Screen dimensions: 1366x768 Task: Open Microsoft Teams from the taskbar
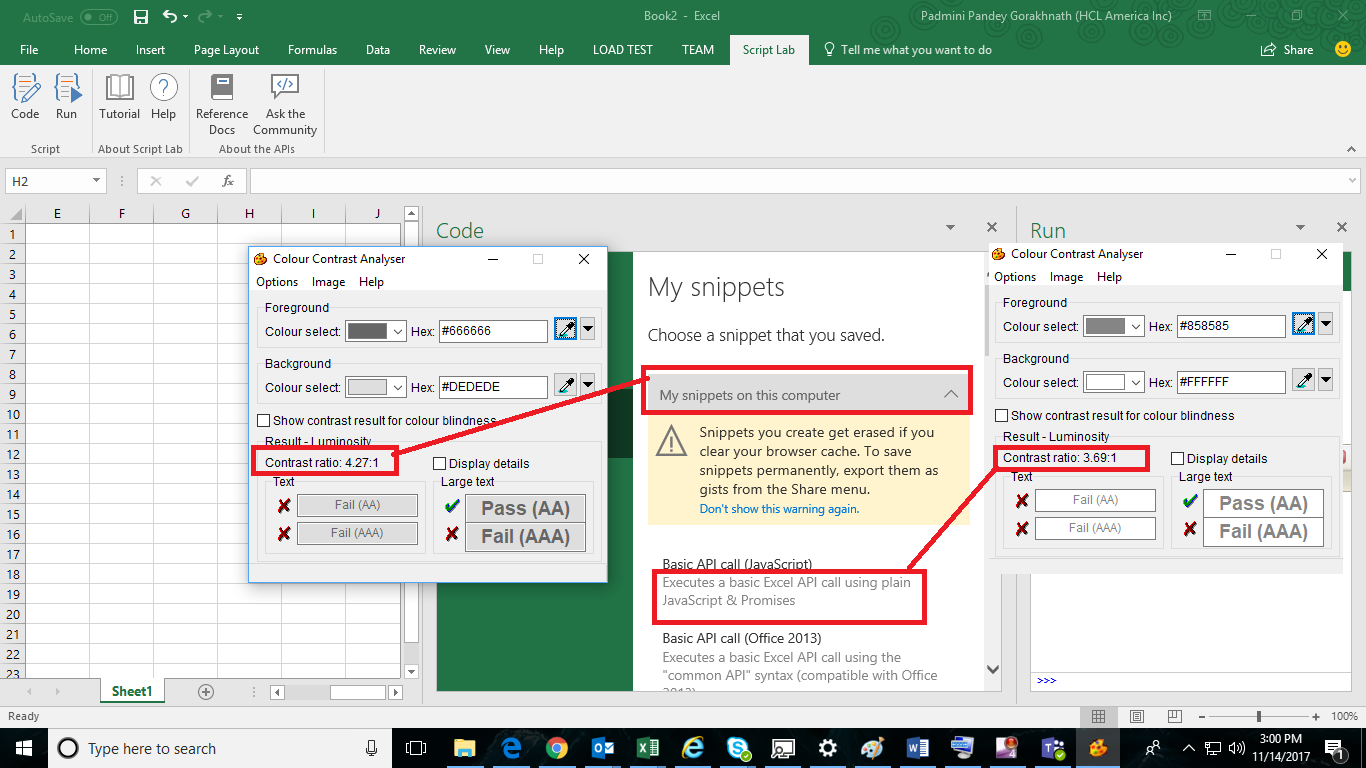point(1052,747)
